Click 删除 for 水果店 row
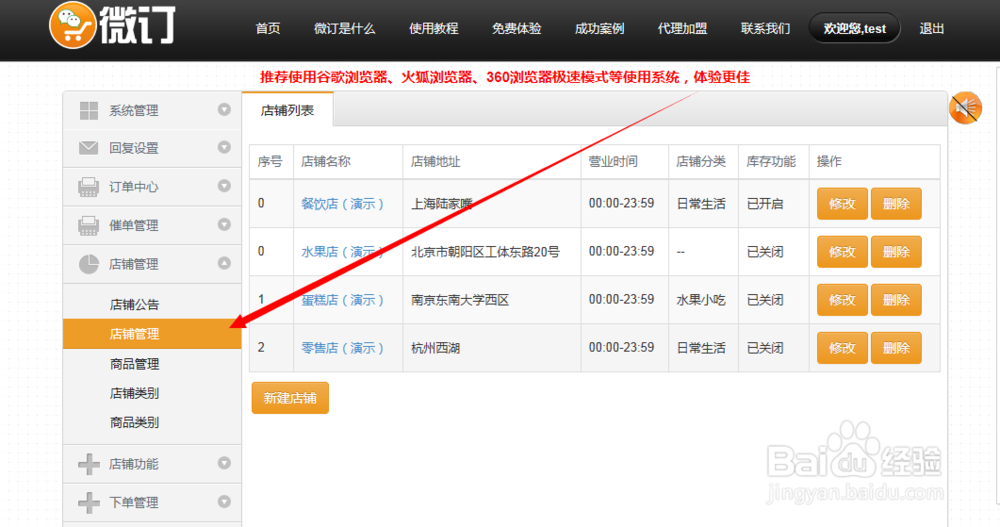 tap(896, 252)
